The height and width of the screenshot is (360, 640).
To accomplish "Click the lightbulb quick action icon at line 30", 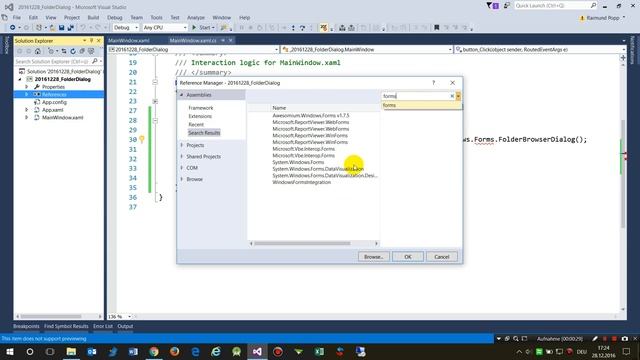I will [x=142, y=140].
